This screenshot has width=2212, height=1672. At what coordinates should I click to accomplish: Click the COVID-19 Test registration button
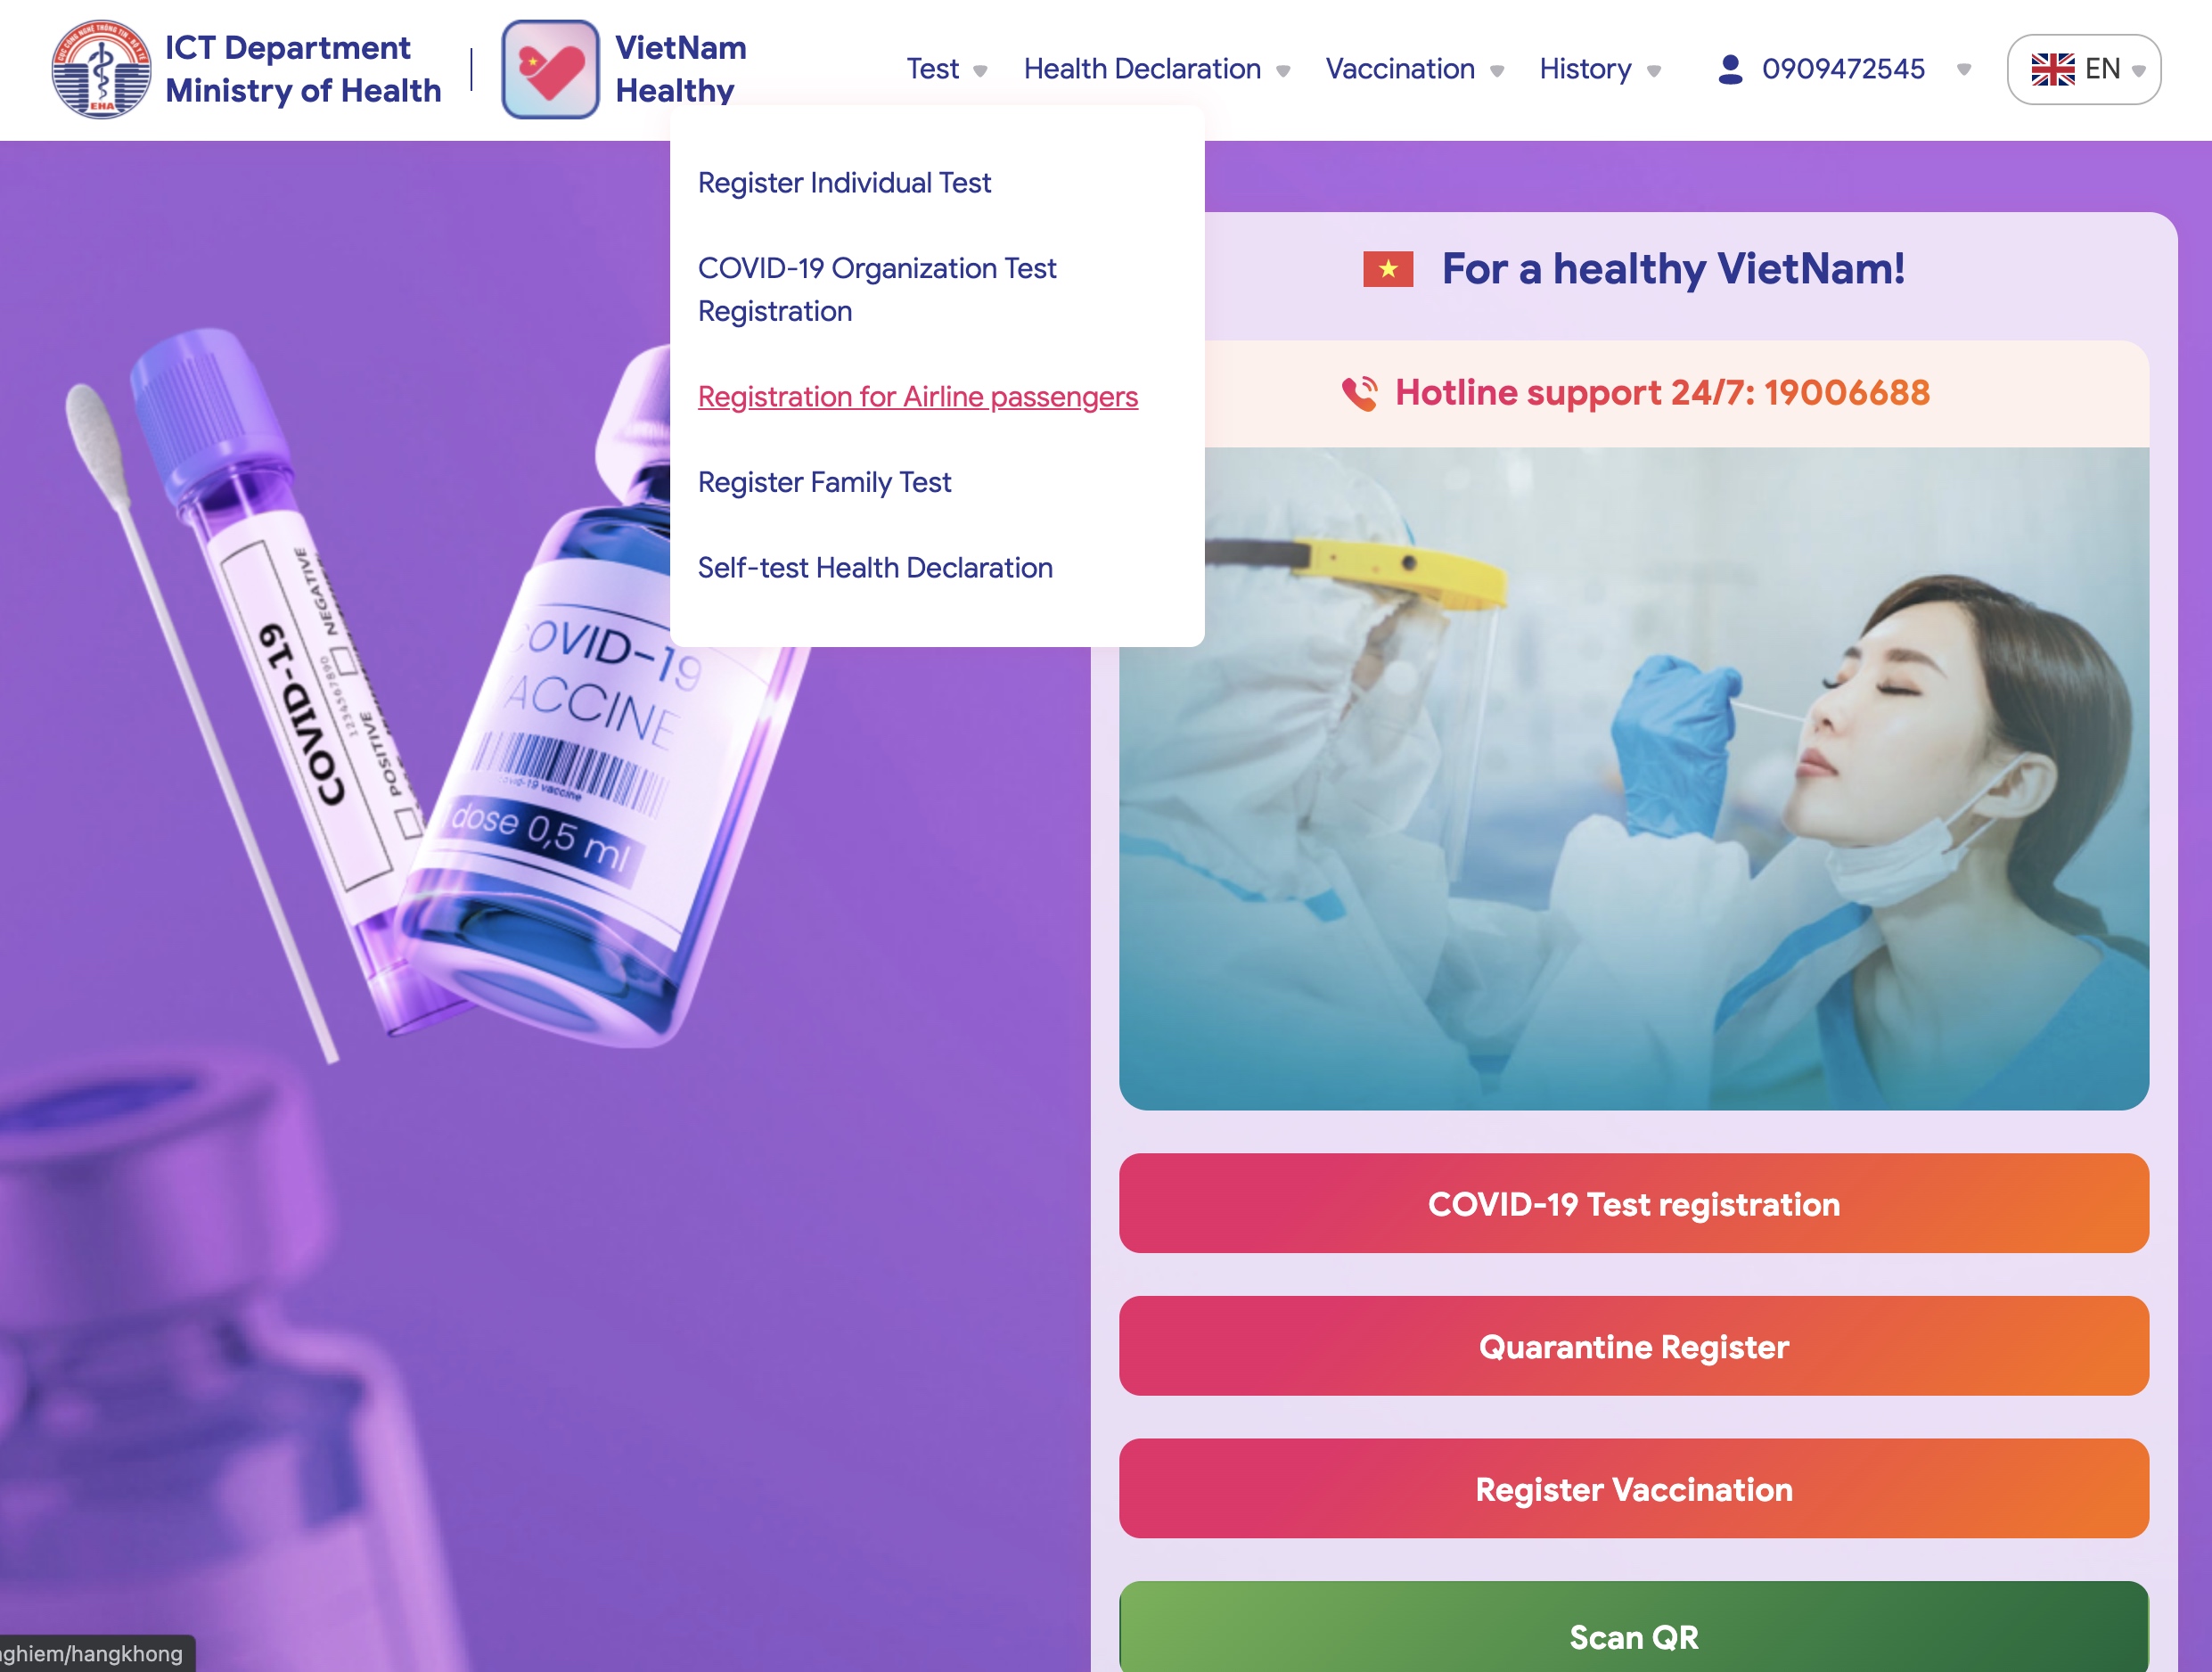[x=1633, y=1203]
